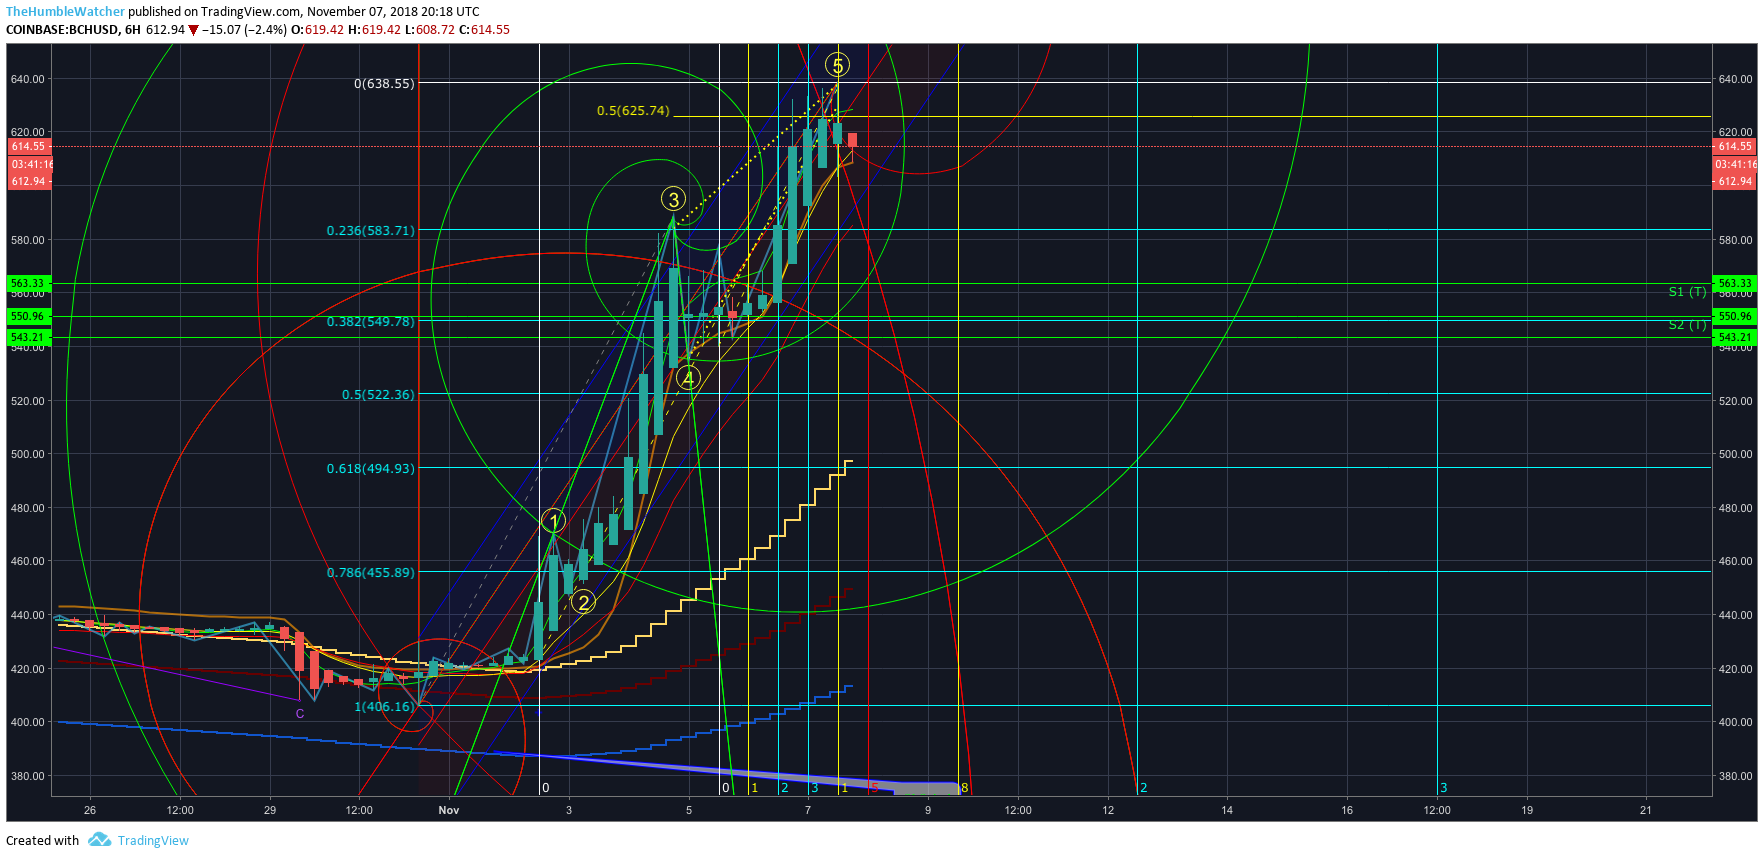Select circled Elliott wave marker 4
The image size is (1764, 858).
tap(688, 378)
